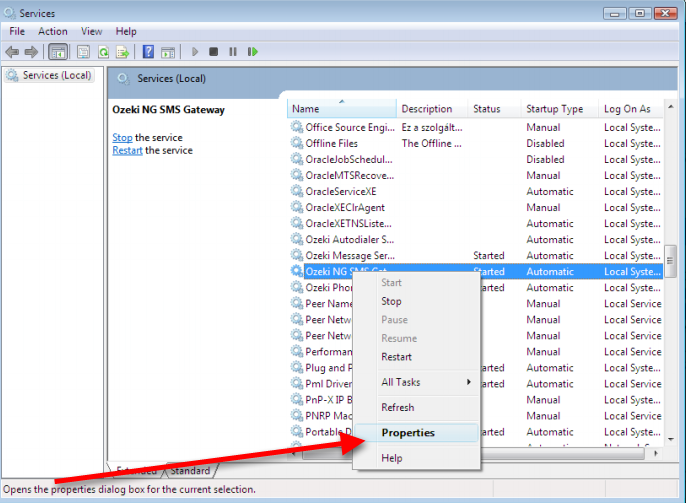Image resolution: width=686 pixels, height=503 pixels.
Task: Click gear icon beside Office Source Engine
Action: pyautogui.click(x=297, y=127)
